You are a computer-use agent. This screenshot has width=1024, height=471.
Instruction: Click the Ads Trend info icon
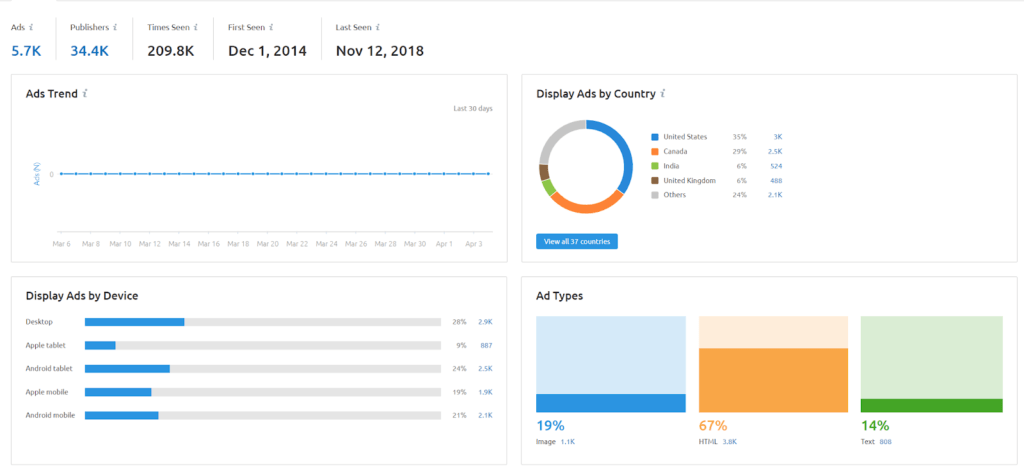pyautogui.click(x=85, y=94)
